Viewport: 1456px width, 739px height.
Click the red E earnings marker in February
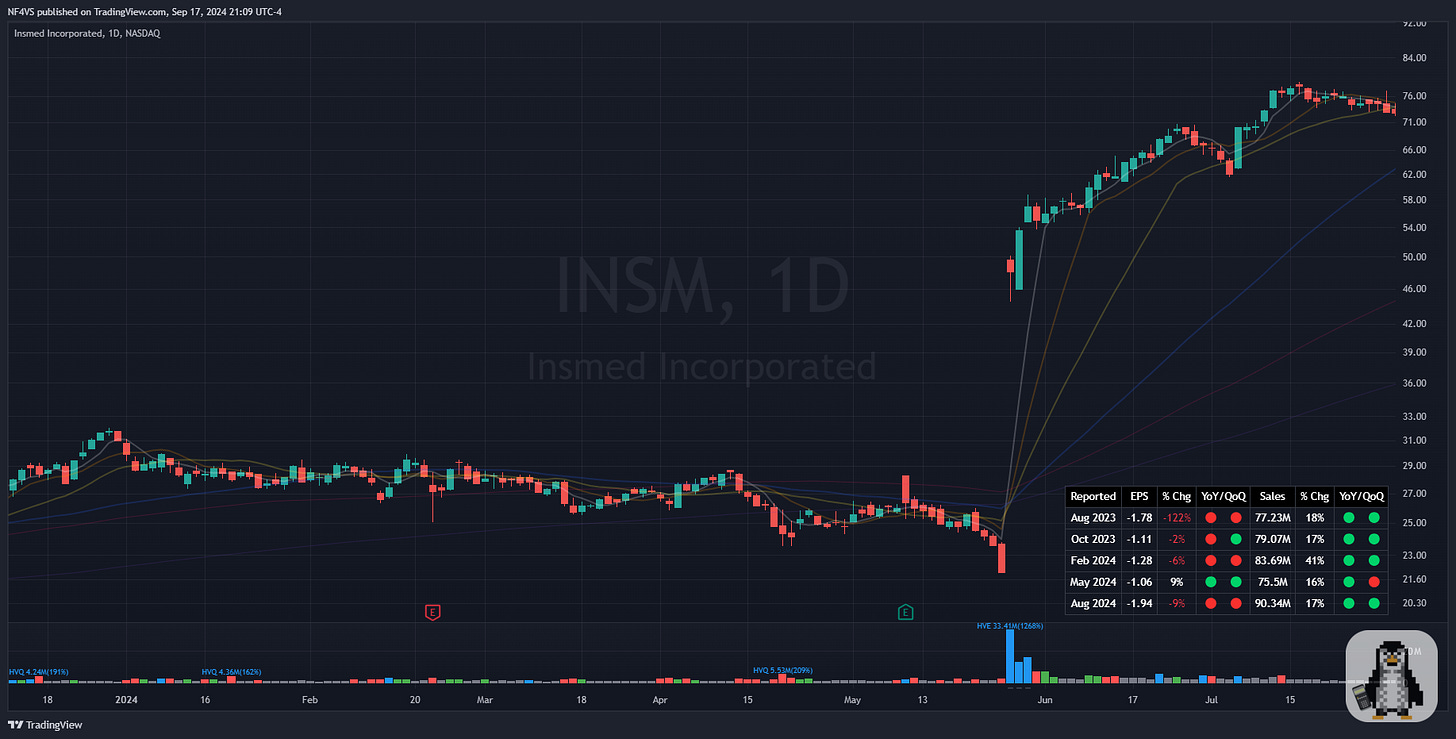(433, 612)
